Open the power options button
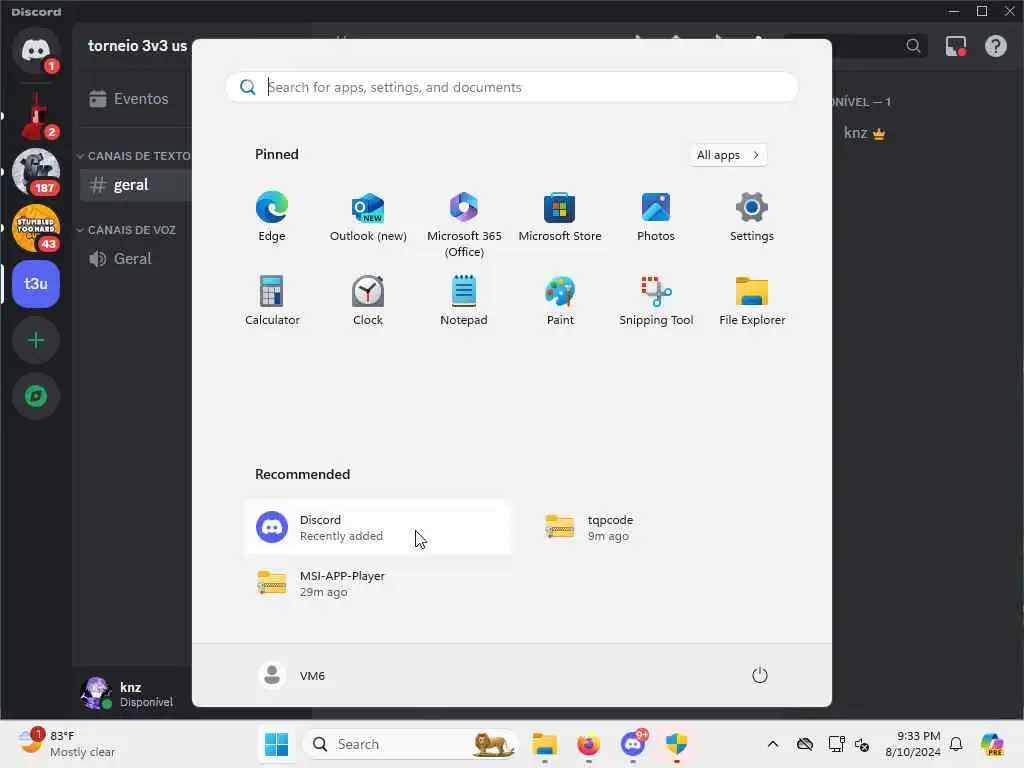Viewport: 1024px width, 768px height. point(760,675)
